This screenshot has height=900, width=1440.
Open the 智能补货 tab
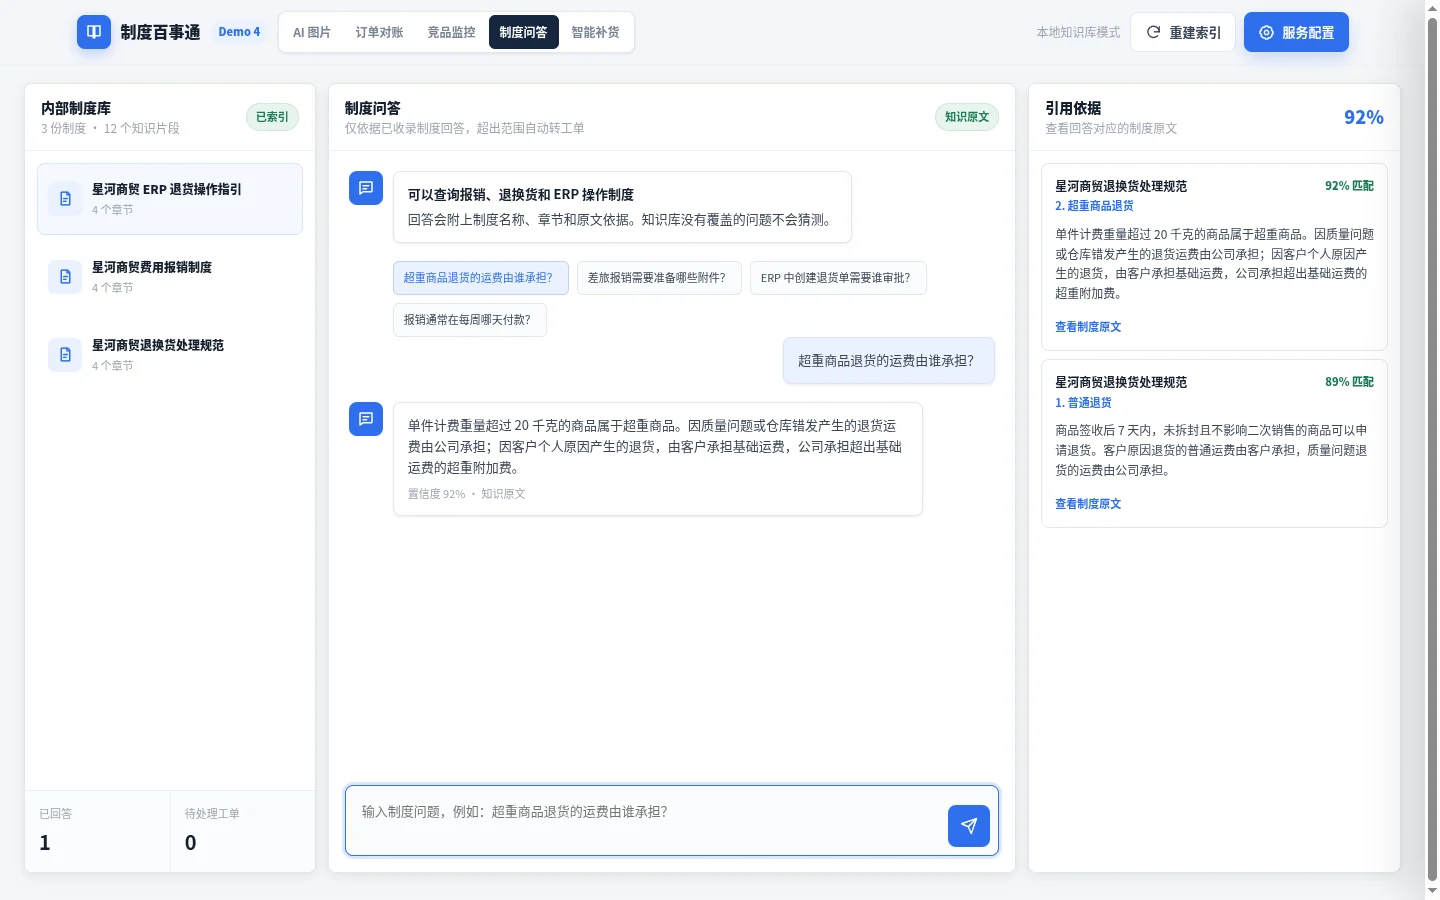tap(595, 32)
